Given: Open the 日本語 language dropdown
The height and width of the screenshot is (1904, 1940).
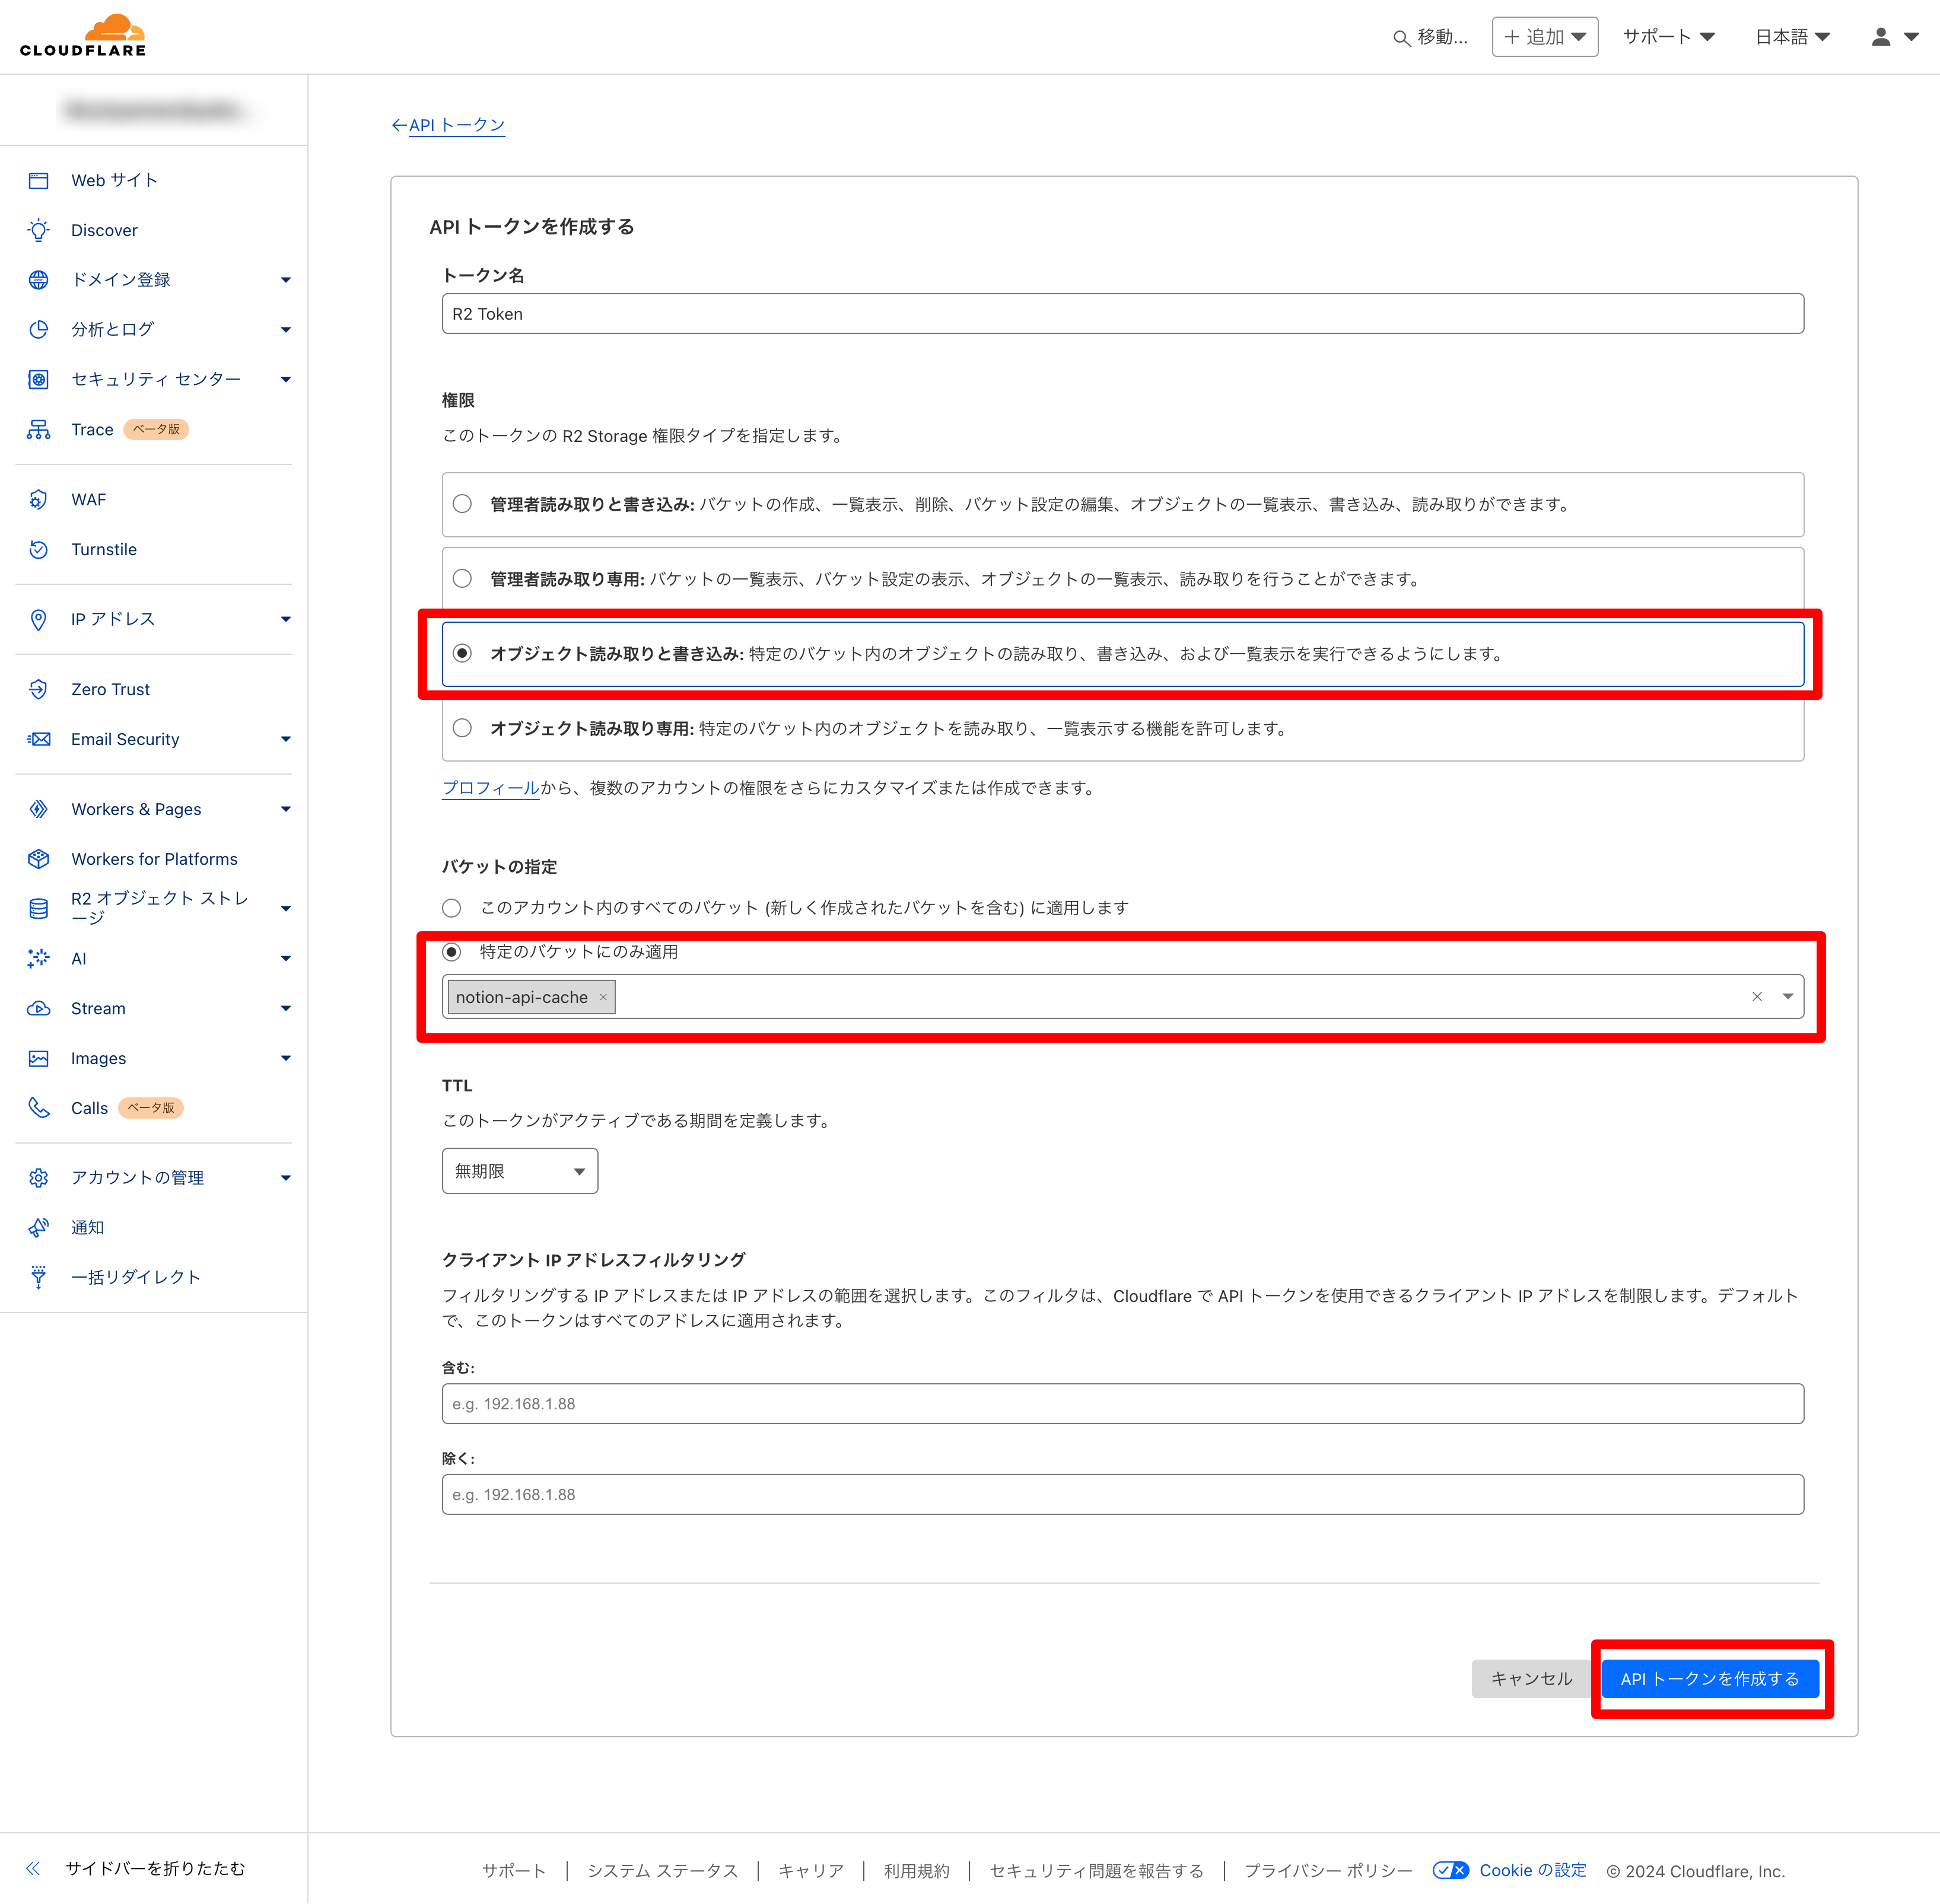Looking at the screenshot, I should coord(1792,37).
